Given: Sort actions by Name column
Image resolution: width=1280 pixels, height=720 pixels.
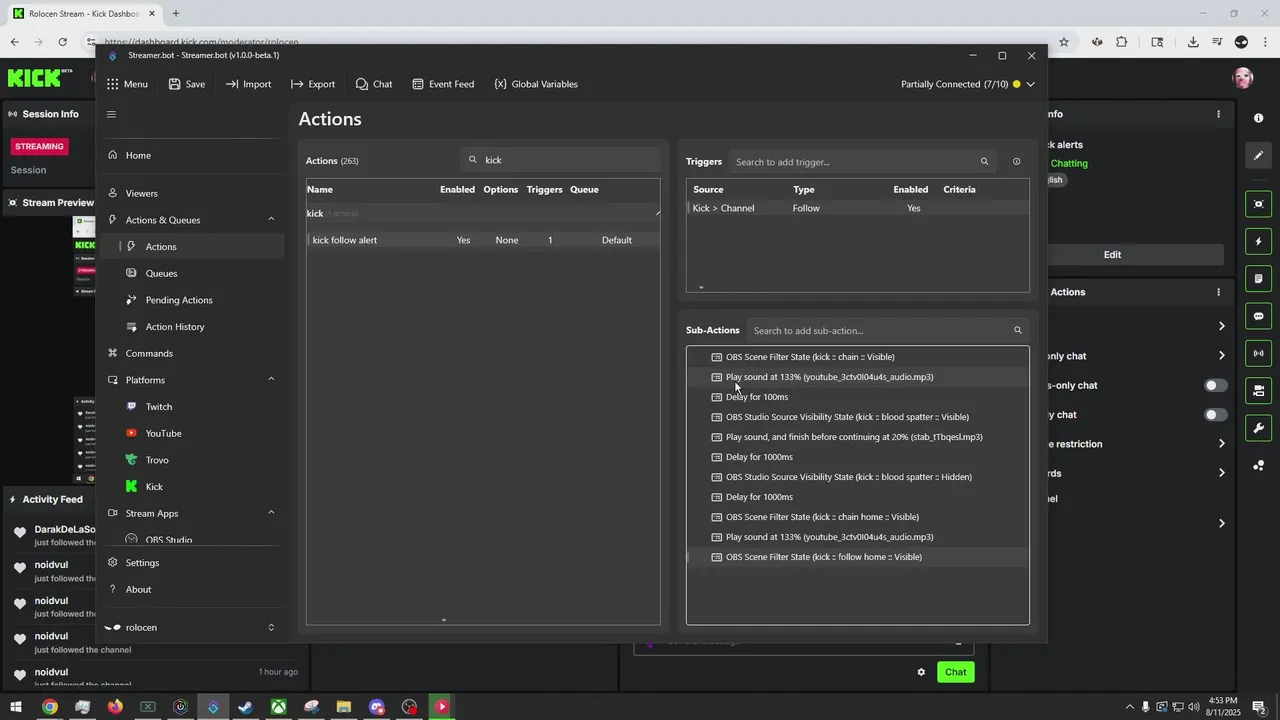Looking at the screenshot, I should (x=320, y=189).
